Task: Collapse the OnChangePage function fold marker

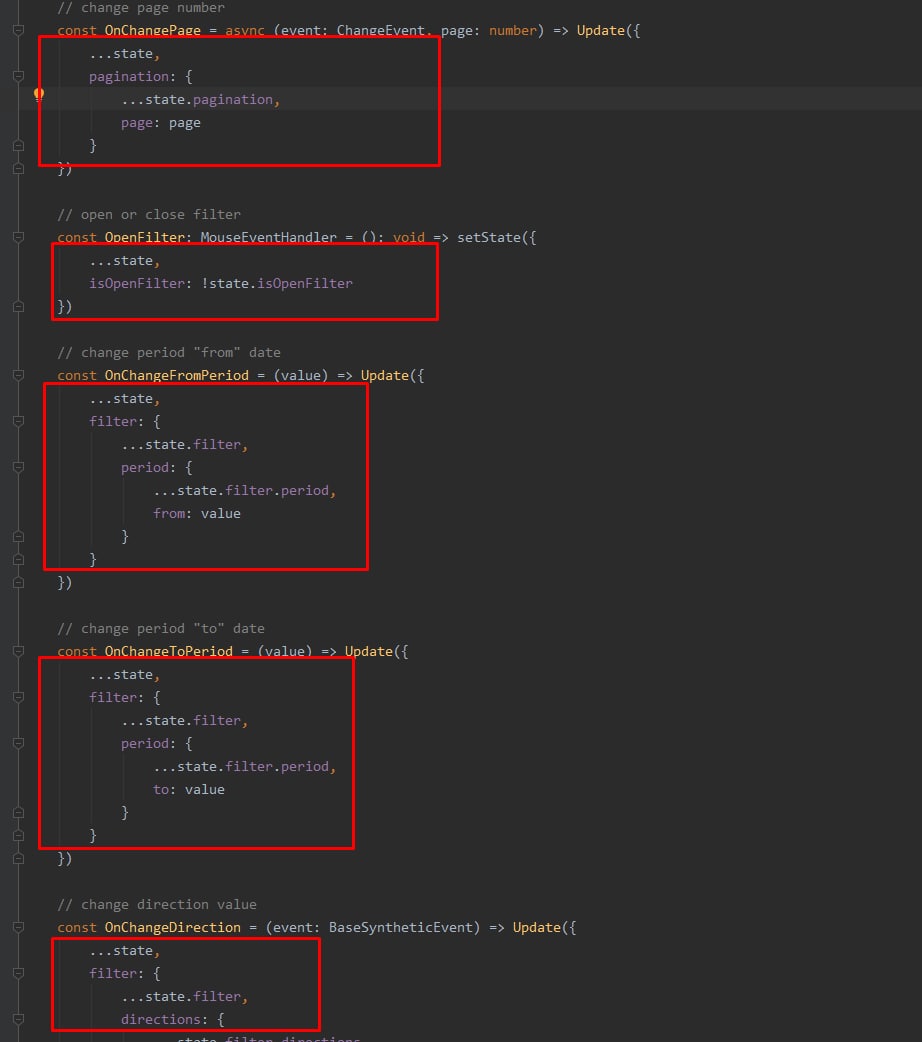Action: coord(18,31)
